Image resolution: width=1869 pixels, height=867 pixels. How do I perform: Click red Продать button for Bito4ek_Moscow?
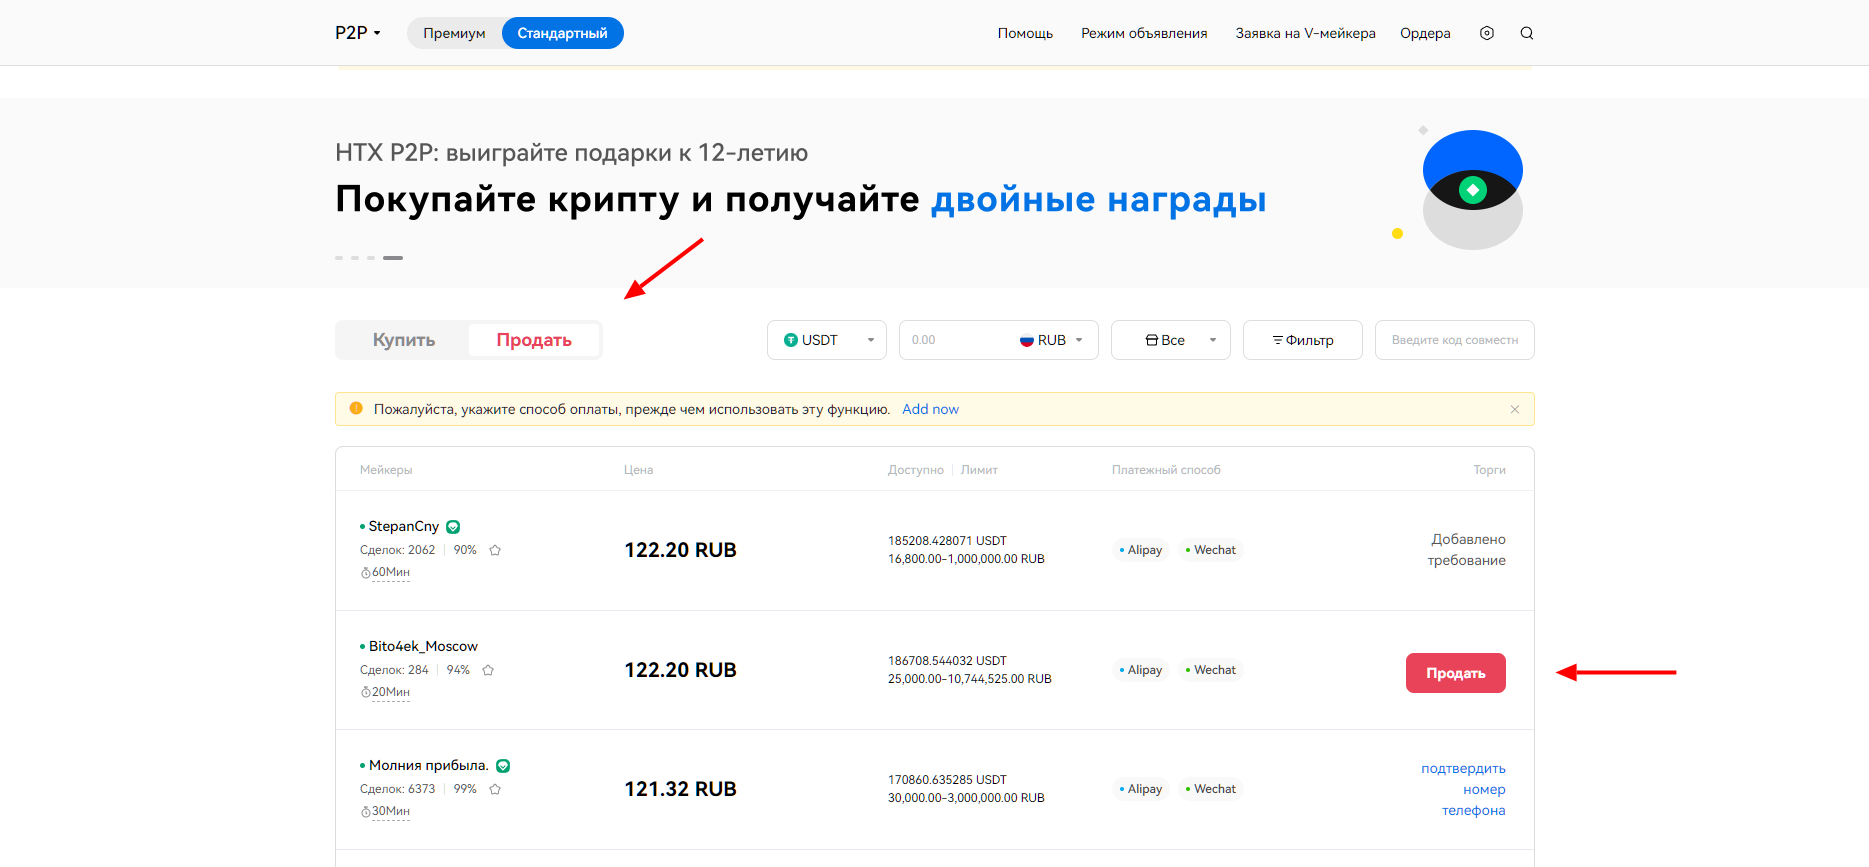[x=1455, y=673]
